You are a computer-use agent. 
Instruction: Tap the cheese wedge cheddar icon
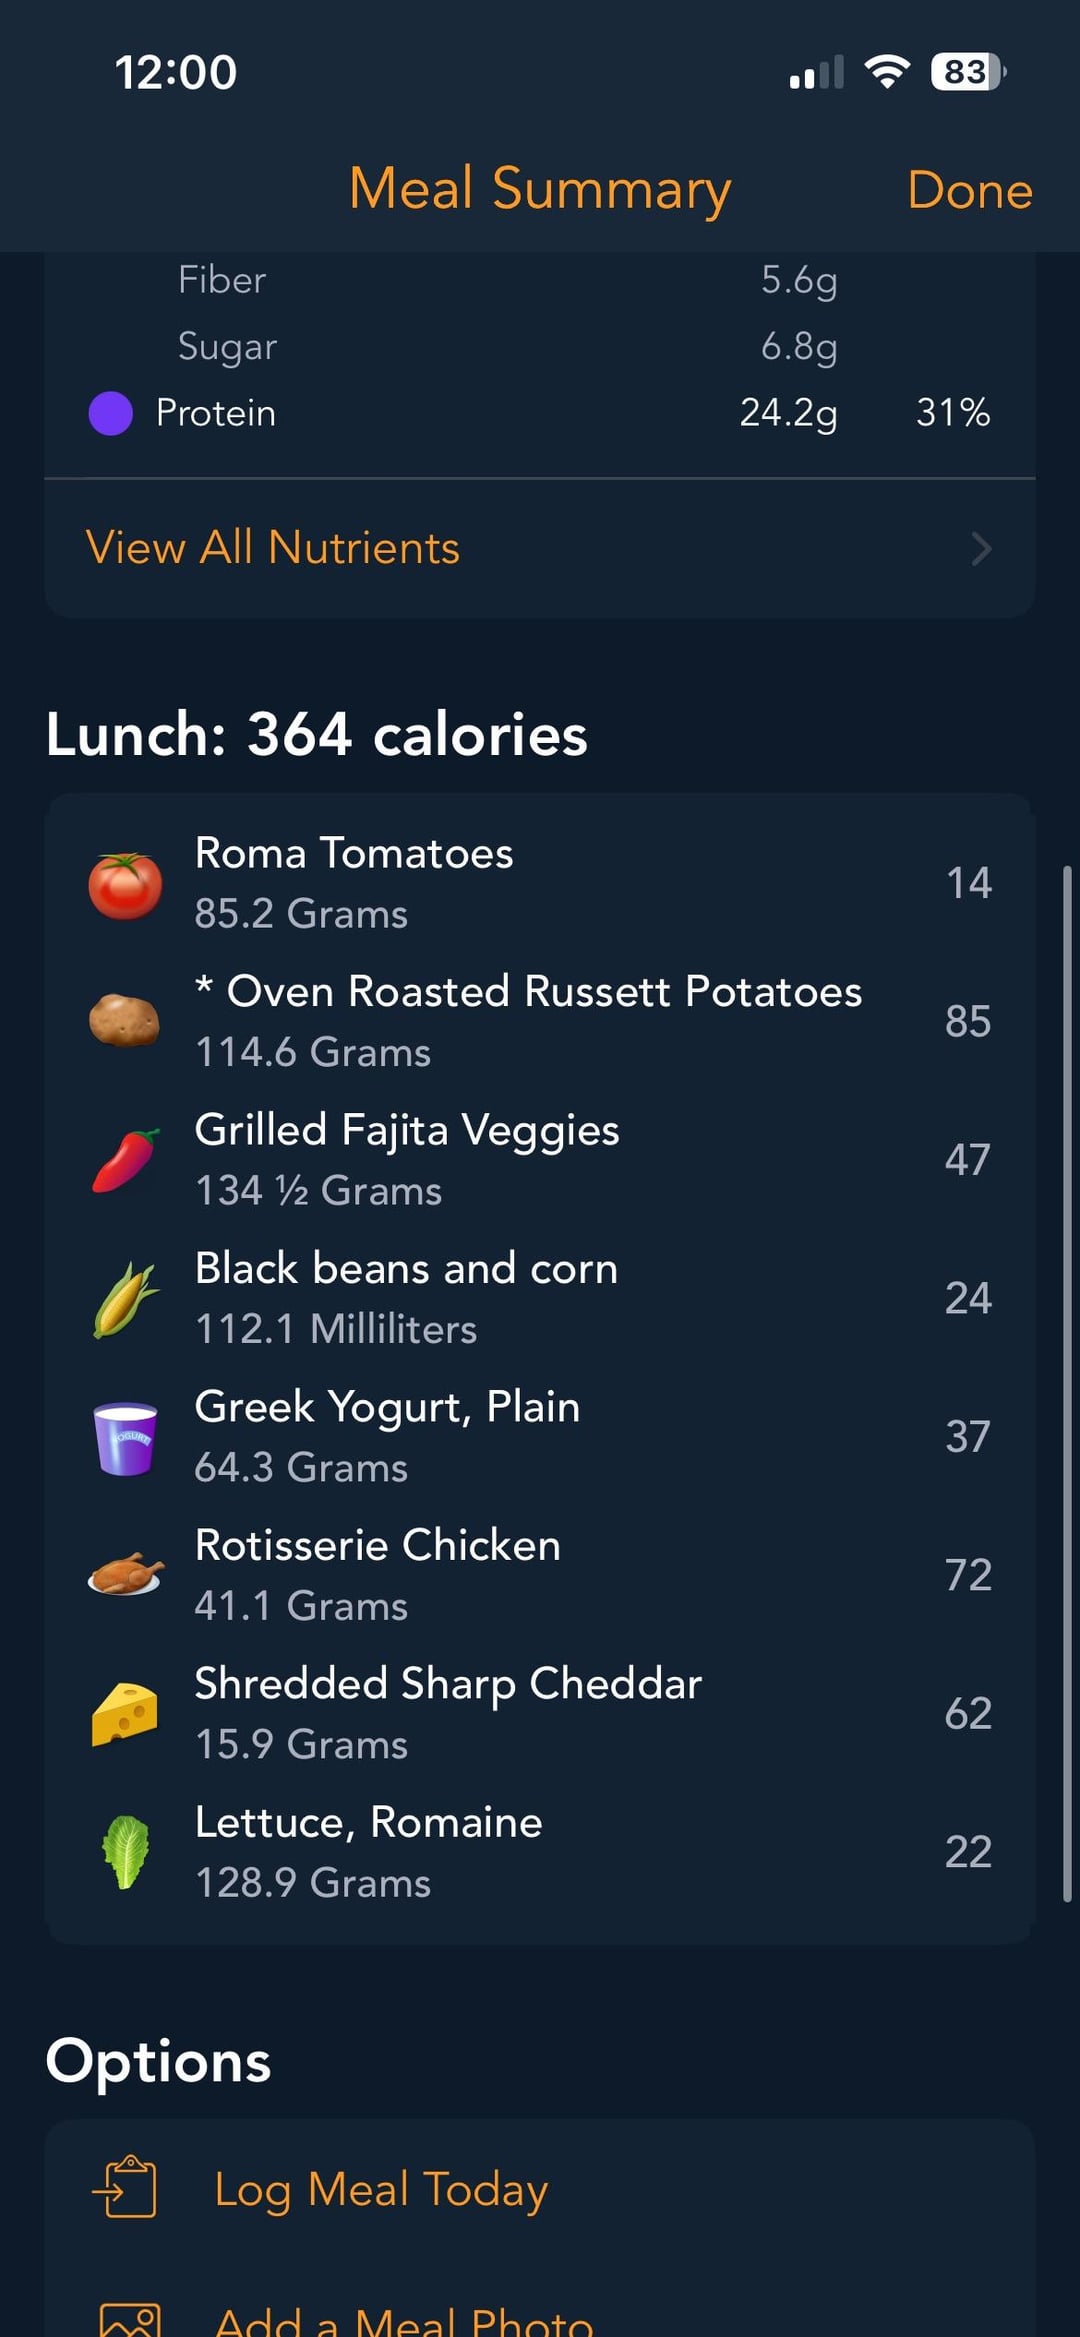(125, 1714)
